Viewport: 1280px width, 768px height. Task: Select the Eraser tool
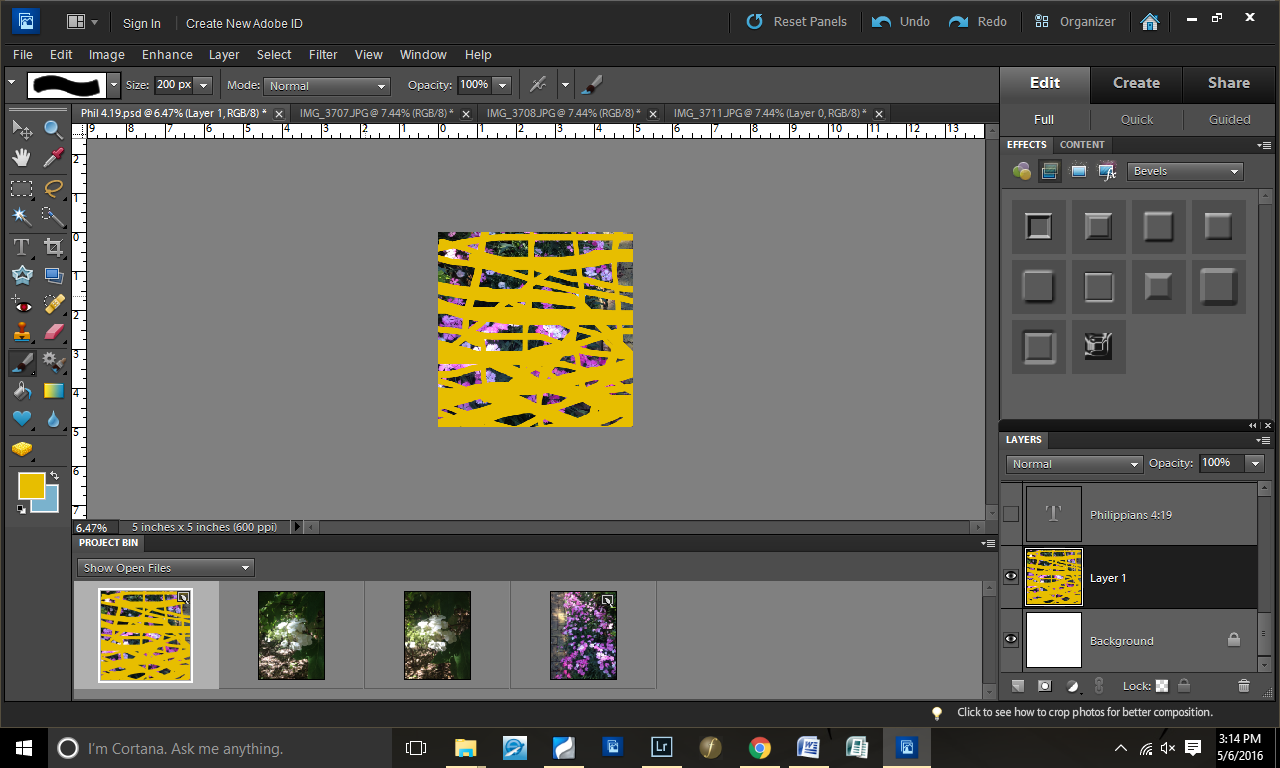pyautogui.click(x=54, y=332)
